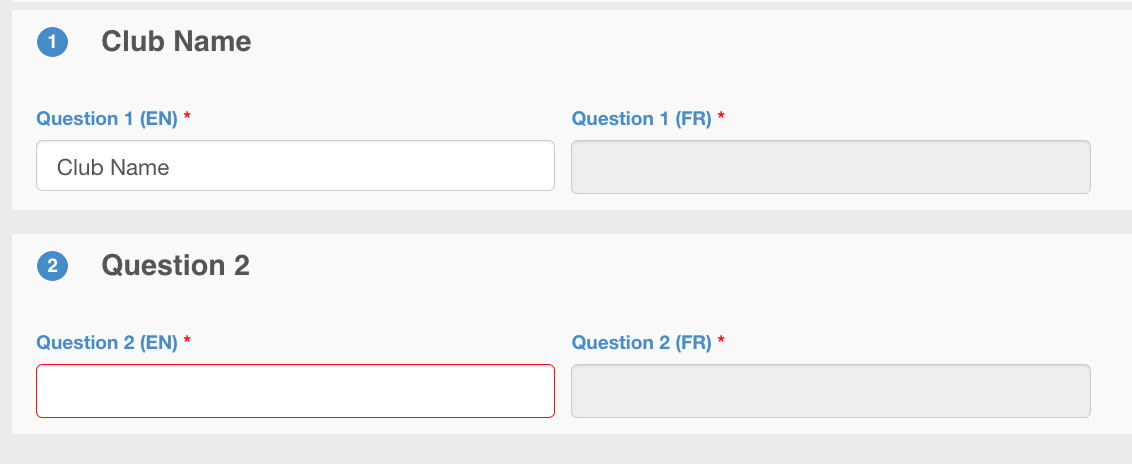1132x464 pixels.
Task: Focus the field containing Club Name text
Action: coord(295,166)
